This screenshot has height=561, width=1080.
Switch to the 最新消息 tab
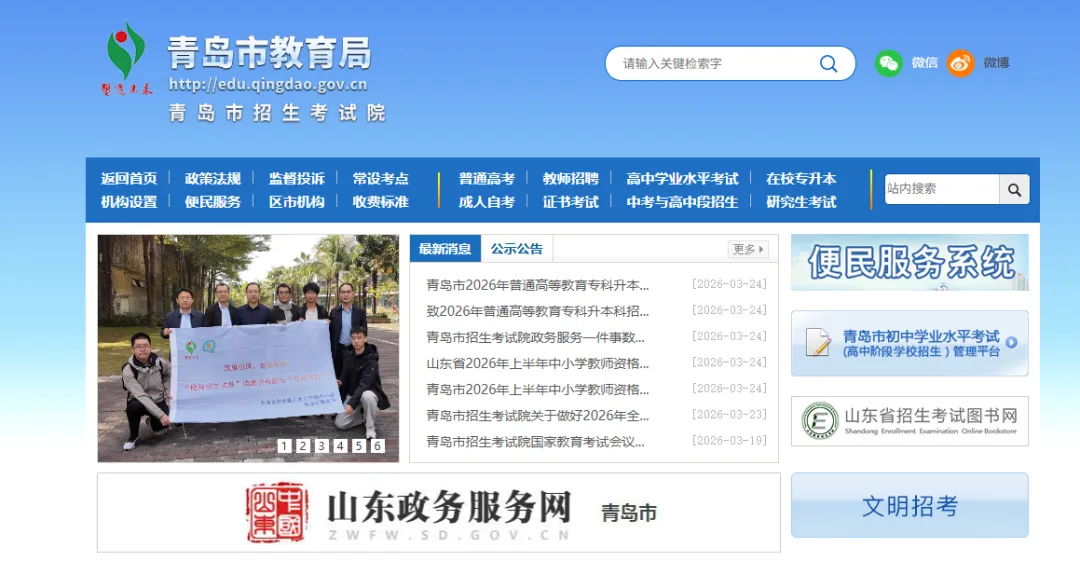pos(445,249)
